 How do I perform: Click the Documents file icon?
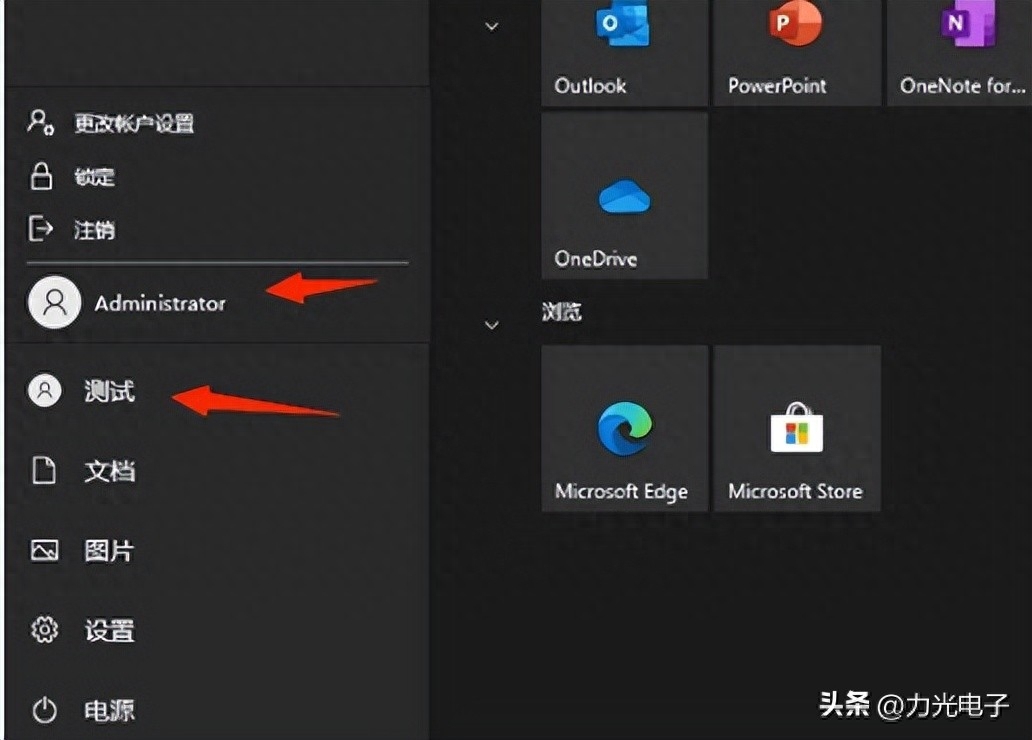tap(44, 471)
